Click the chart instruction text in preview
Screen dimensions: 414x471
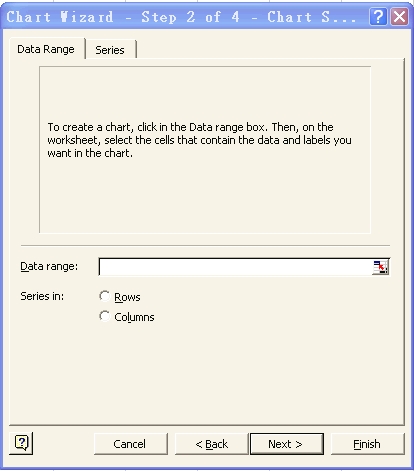199,140
